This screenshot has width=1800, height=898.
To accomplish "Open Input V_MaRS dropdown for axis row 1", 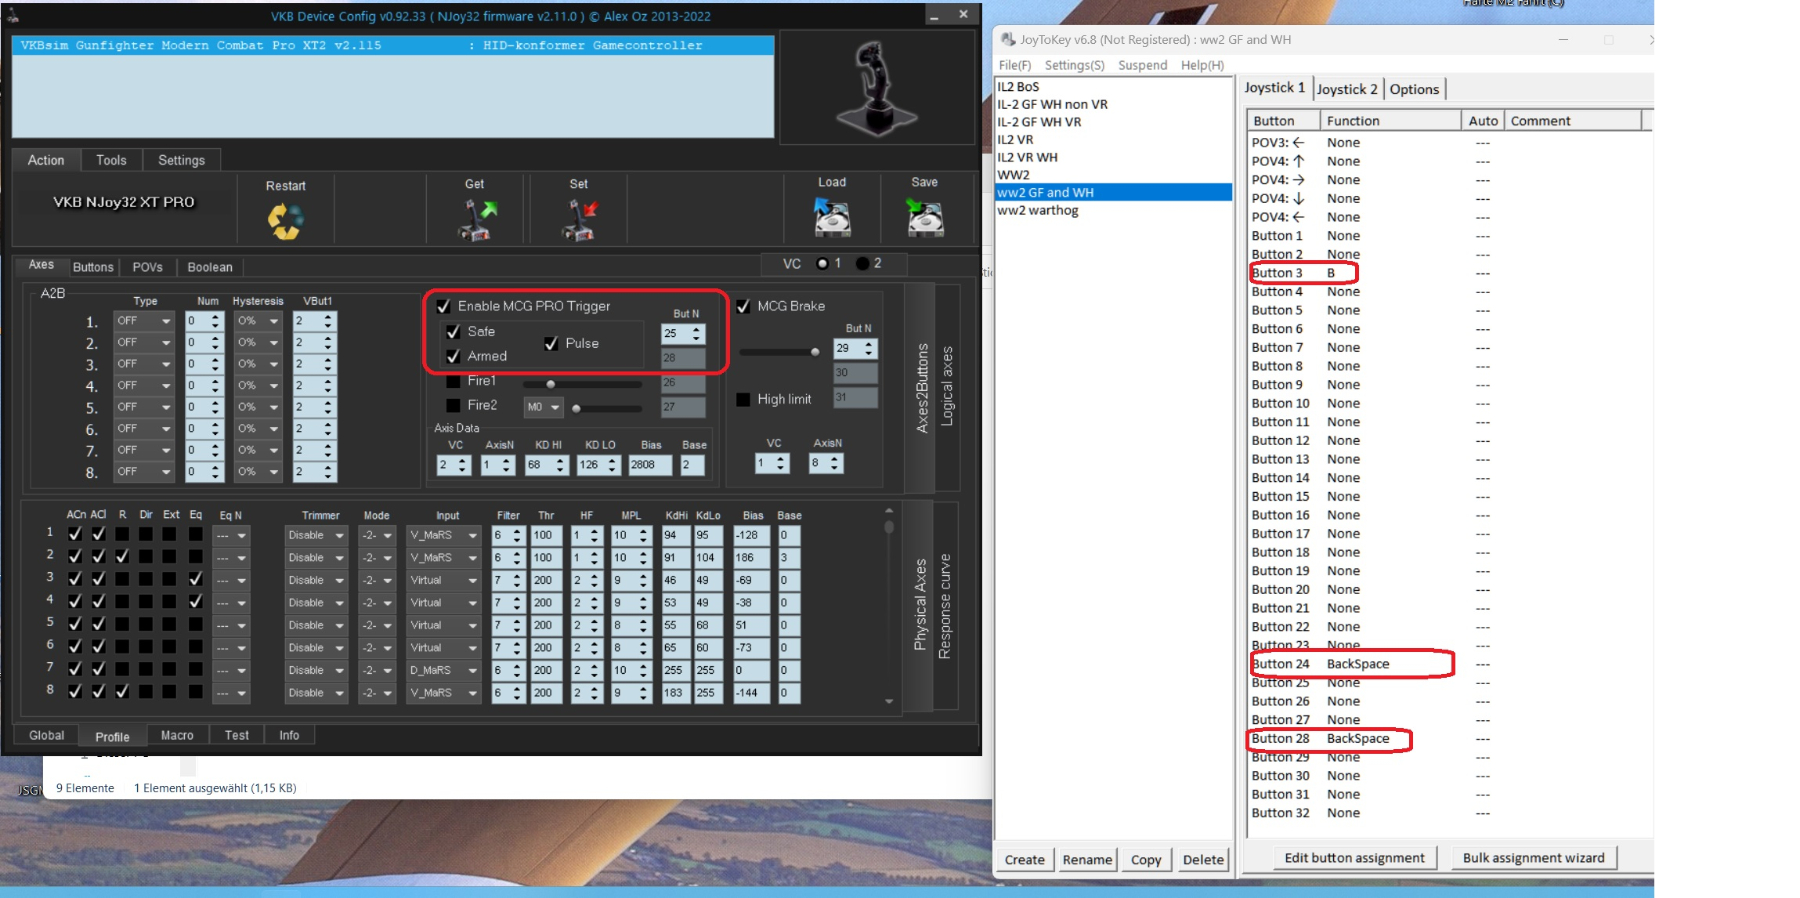I will pos(443,535).
